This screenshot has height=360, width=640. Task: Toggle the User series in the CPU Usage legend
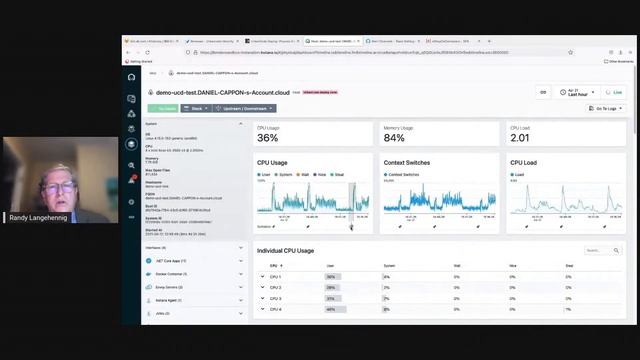click(x=264, y=175)
